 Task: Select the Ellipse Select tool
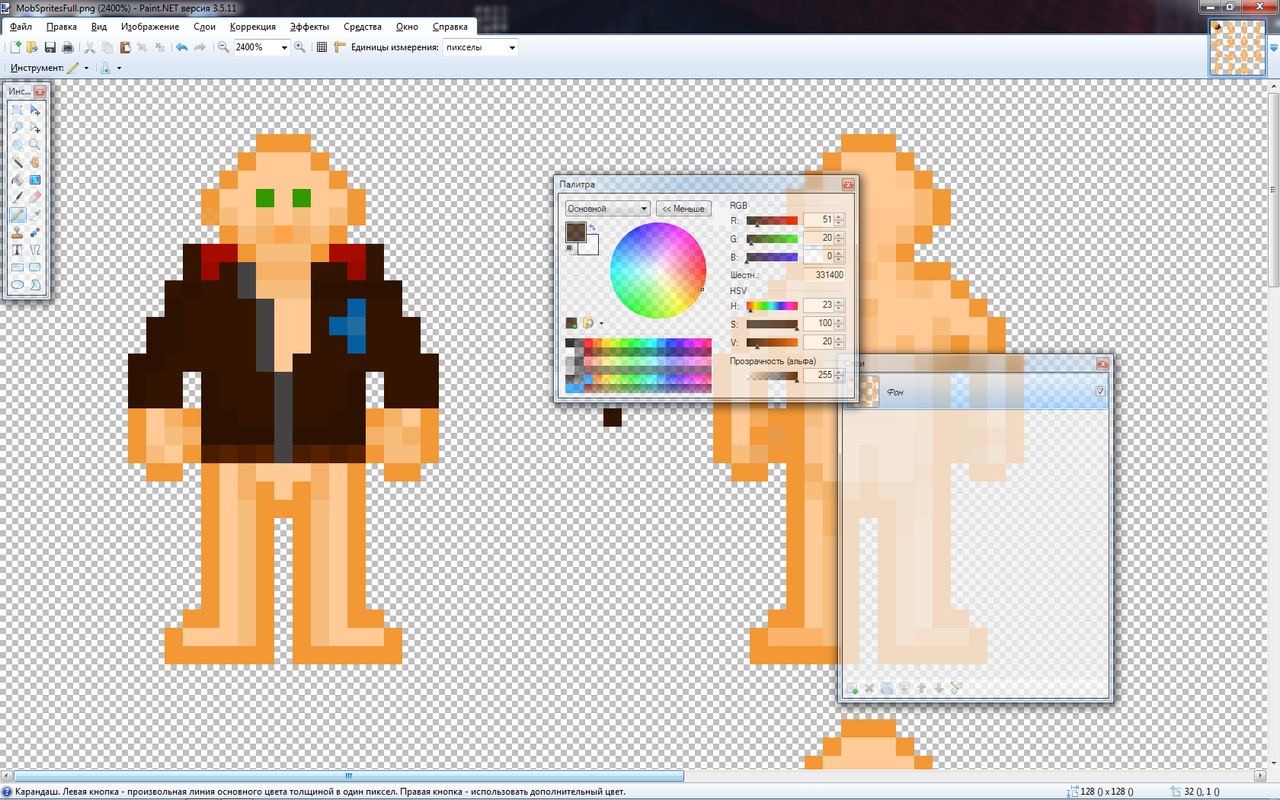[x=18, y=145]
